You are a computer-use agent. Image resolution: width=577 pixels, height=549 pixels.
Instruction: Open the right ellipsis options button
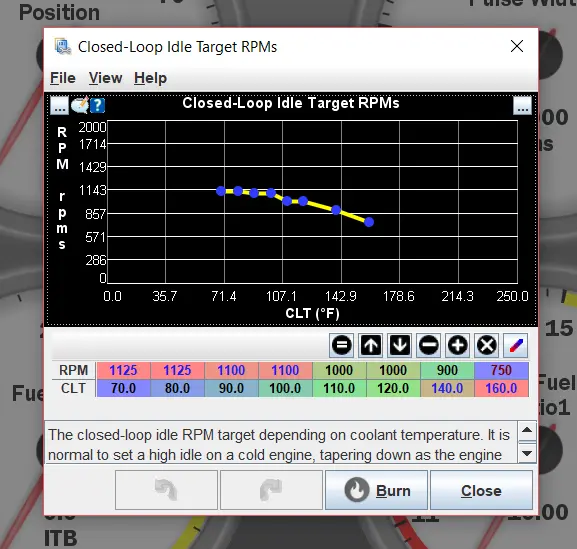pyautogui.click(x=523, y=106)
